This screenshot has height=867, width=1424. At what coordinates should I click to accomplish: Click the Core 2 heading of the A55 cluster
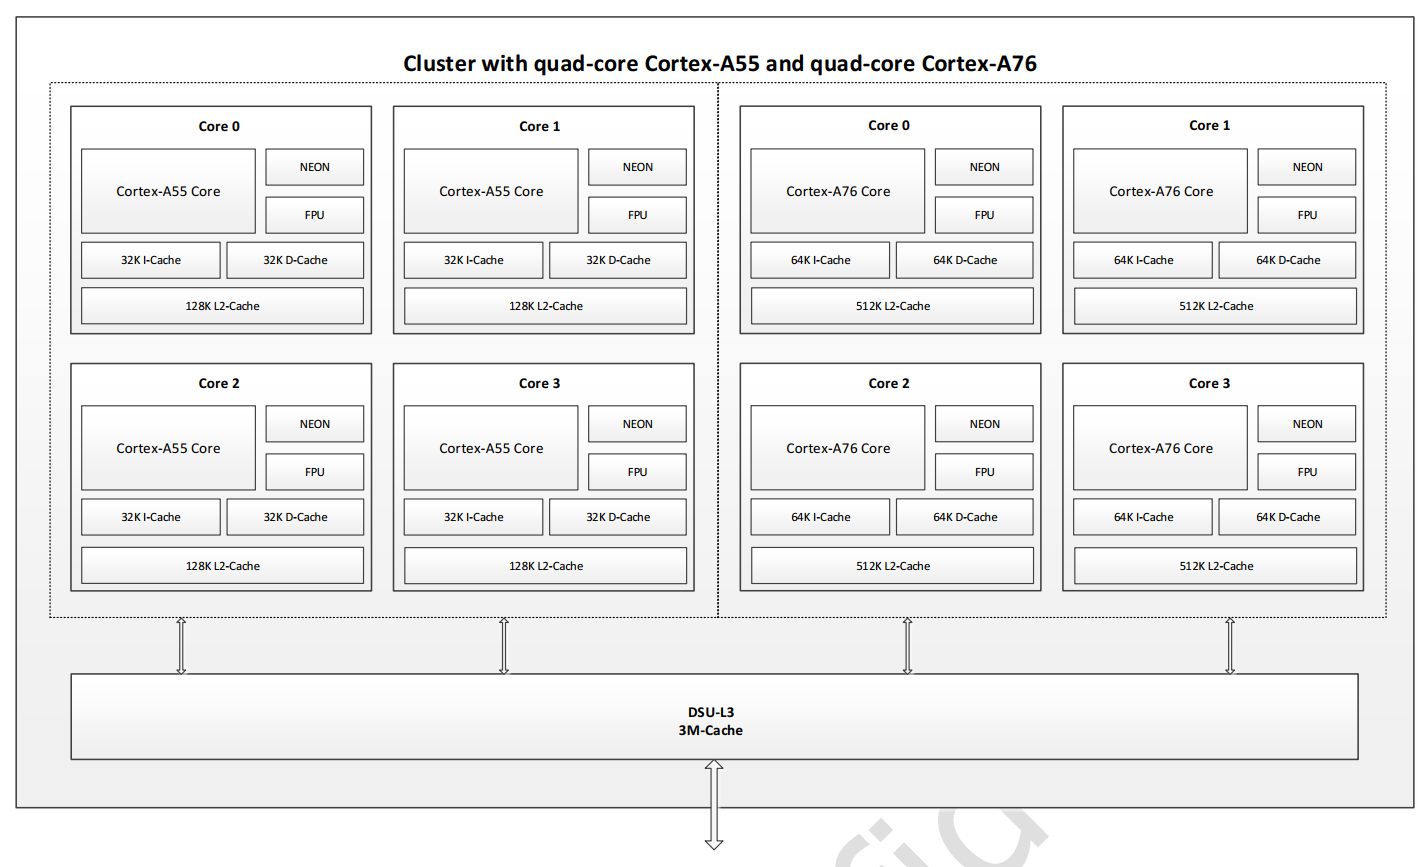[219, 383]
